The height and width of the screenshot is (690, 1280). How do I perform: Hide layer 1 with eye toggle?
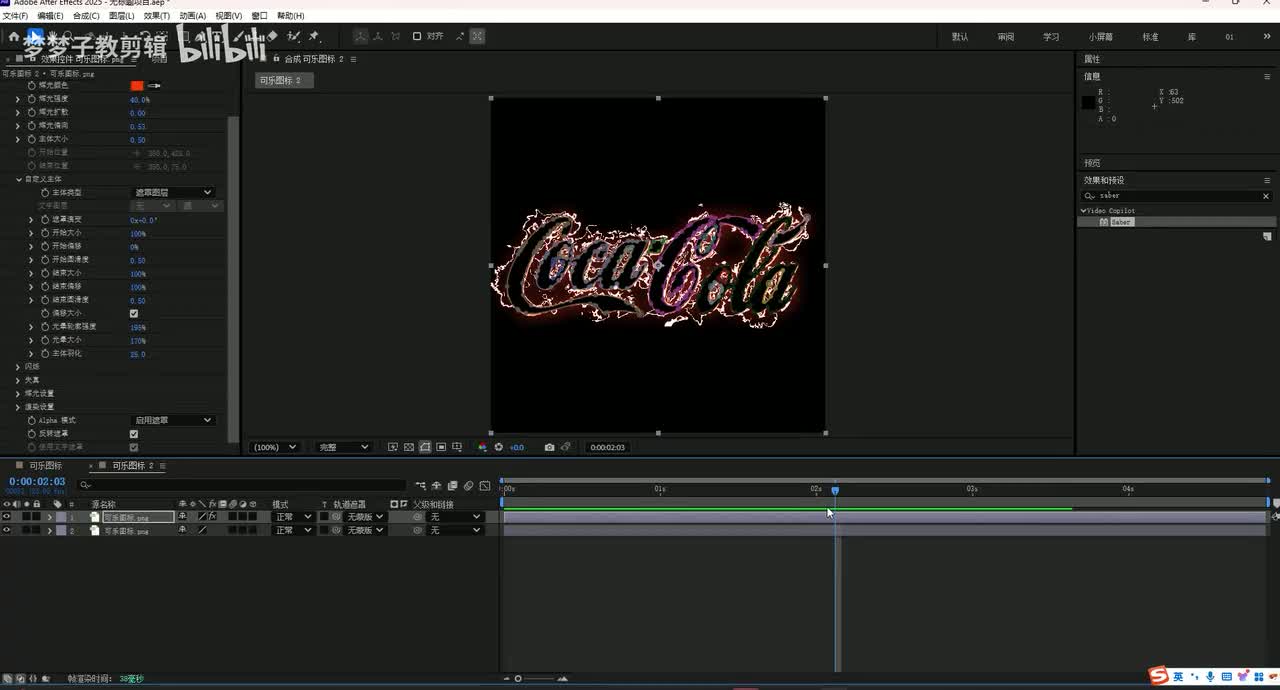click(7, 517)
